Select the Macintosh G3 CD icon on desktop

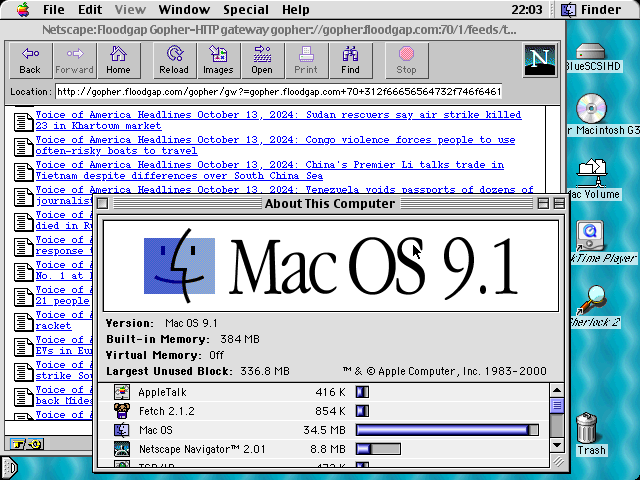pyautogui.click(x=591, y=109)
